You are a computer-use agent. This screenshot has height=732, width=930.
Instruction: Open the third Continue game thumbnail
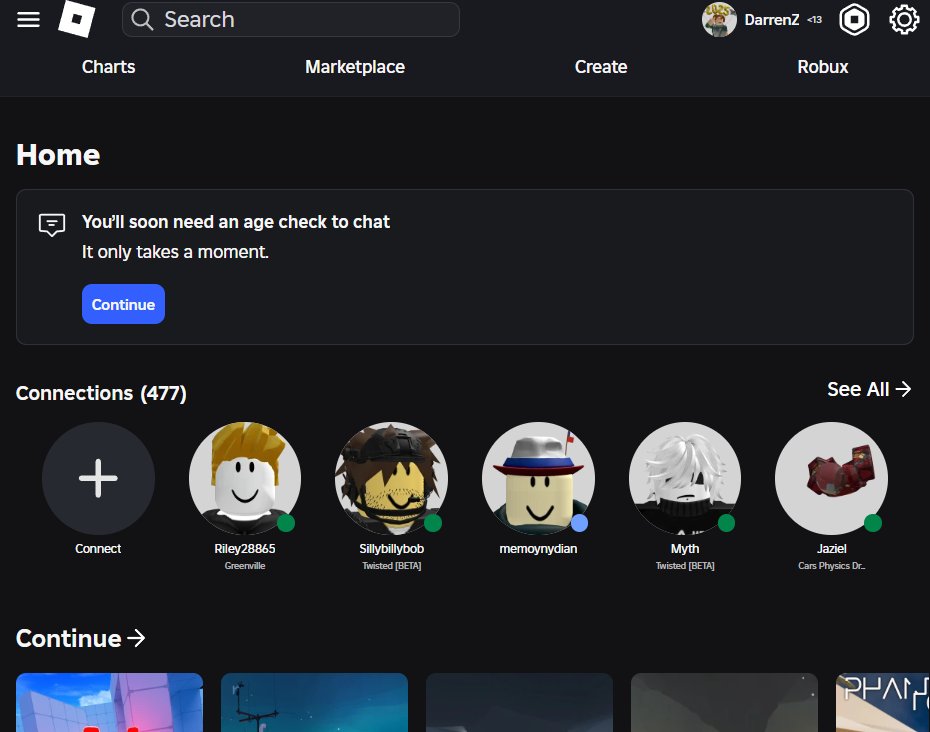click(520, 702)
